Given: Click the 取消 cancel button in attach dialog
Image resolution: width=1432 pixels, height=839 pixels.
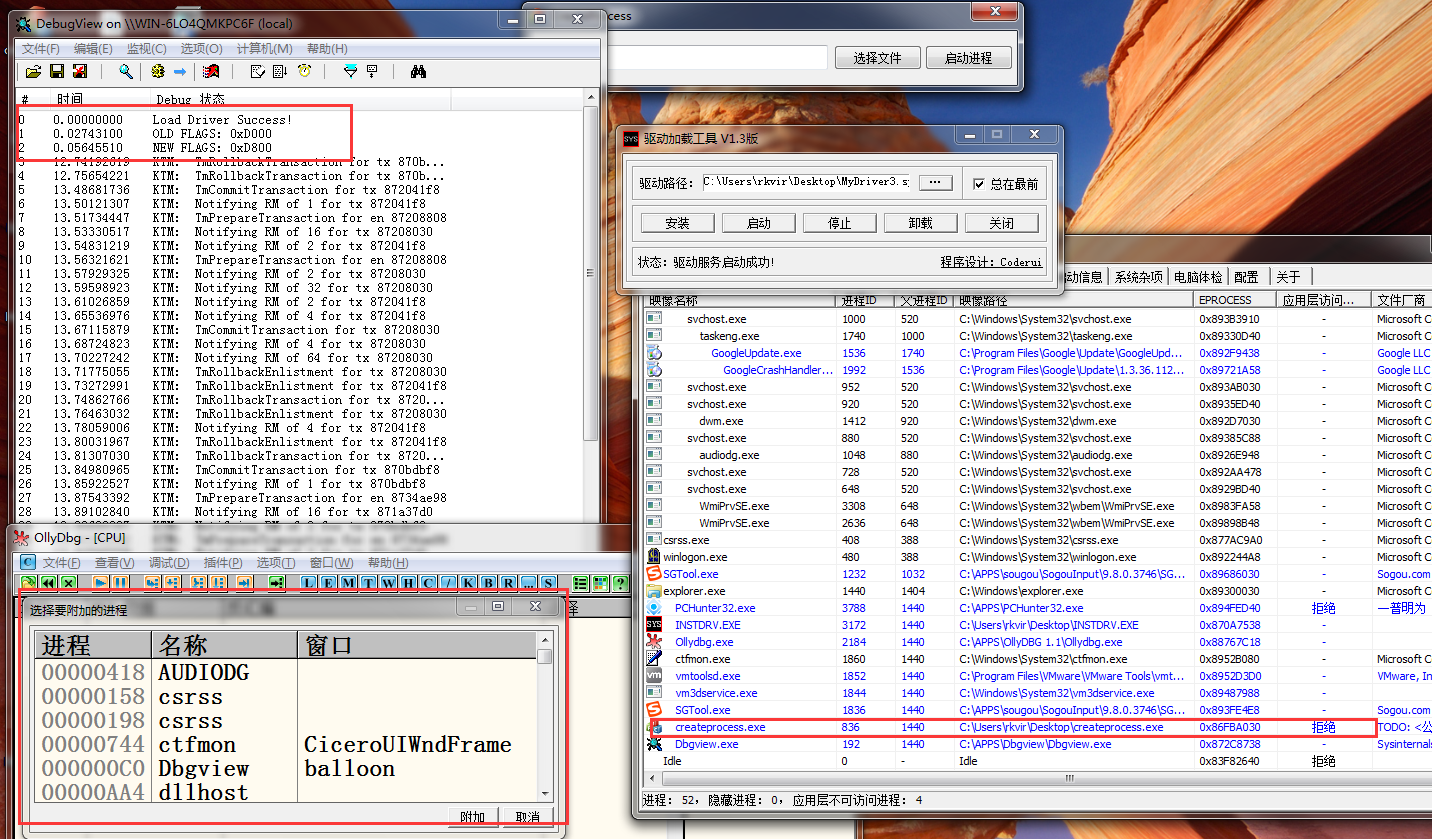Looking at the screenshot, I should pyautogui.click(x=528, y=817).
